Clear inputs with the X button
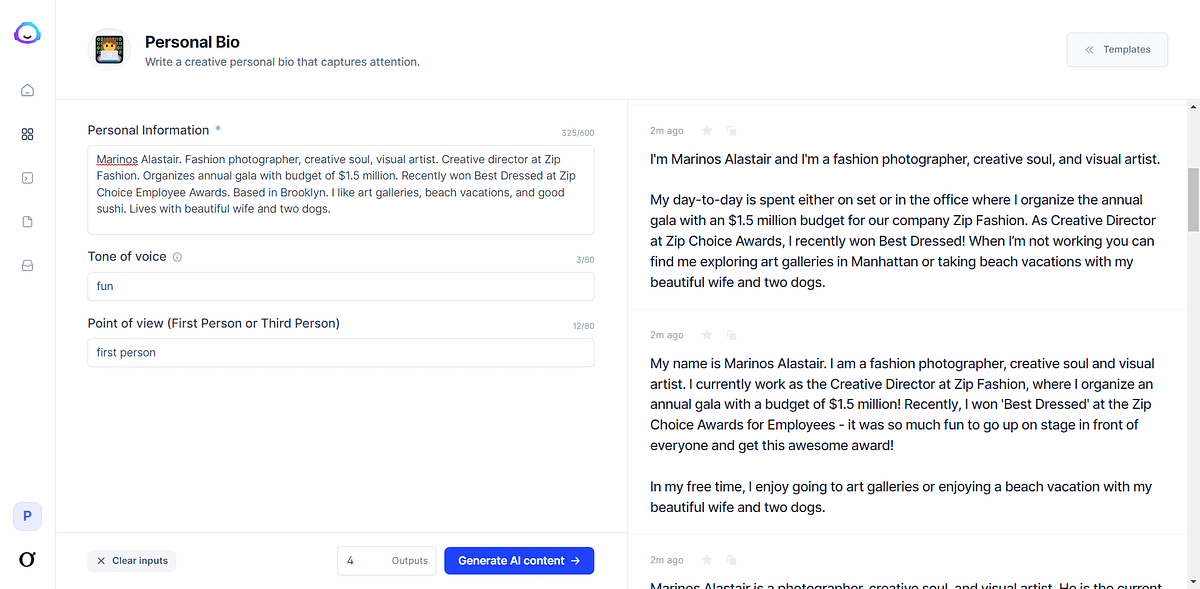Screen dimensions: 1200x589 [132, 561]
